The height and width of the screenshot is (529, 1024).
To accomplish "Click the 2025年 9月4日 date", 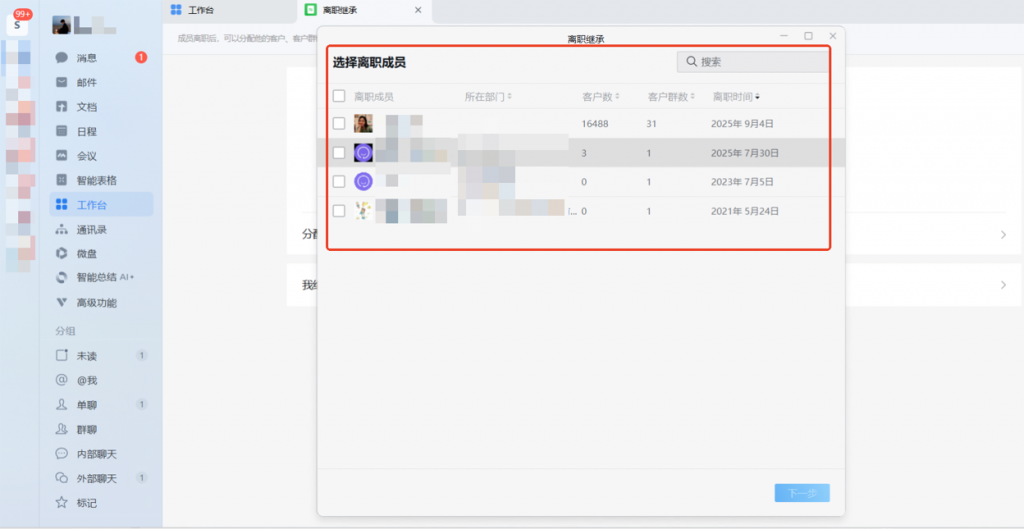I will (x=743, y=123).
